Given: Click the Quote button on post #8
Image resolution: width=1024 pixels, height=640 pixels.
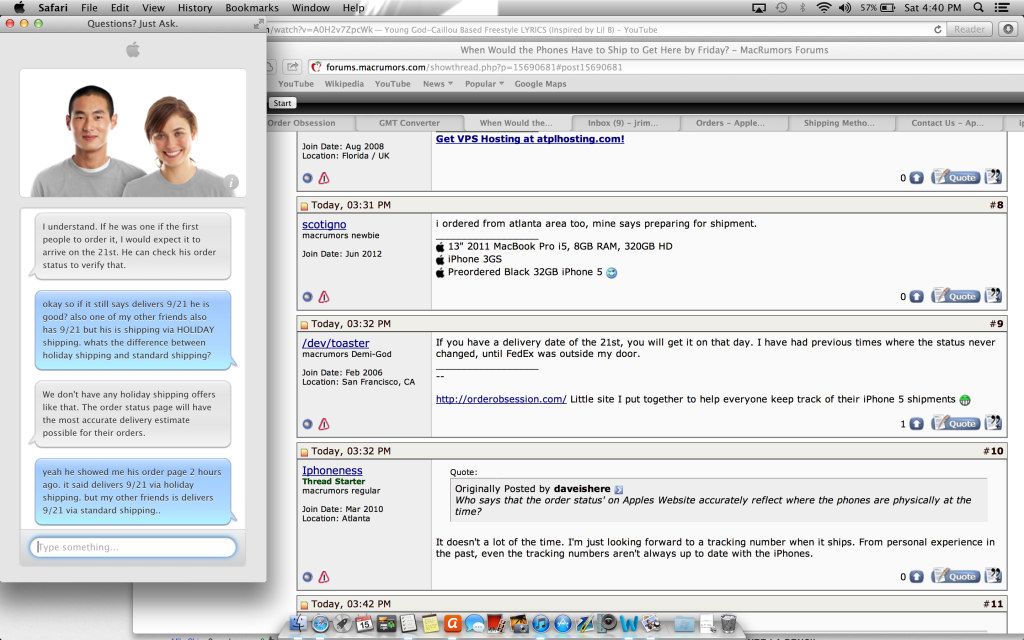Looking at the screenshot, I should (x=955, y=296).
